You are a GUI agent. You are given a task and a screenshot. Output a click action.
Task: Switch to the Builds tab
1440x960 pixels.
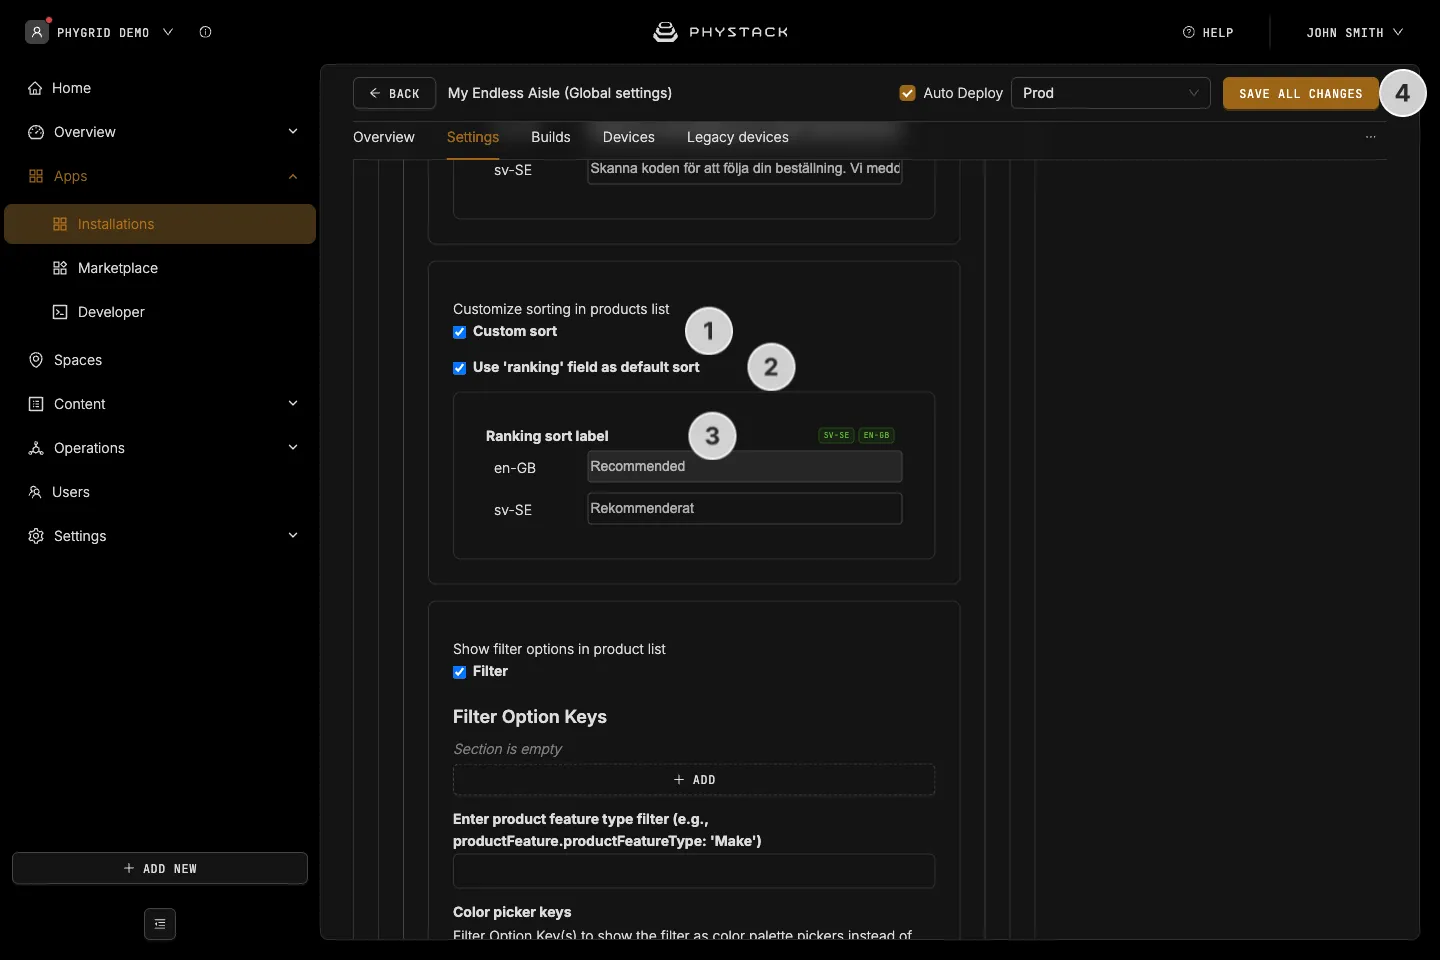[551, 137]
